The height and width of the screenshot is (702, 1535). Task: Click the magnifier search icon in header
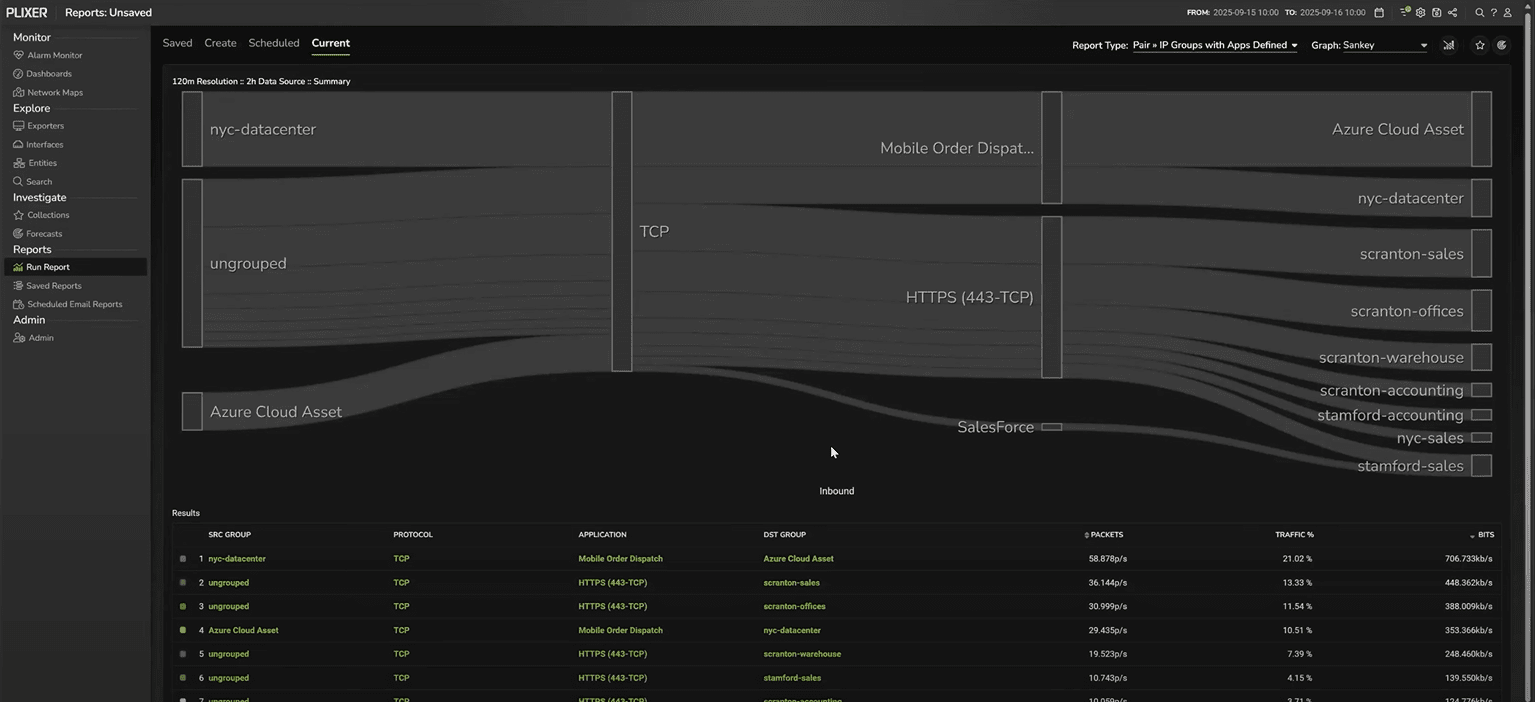[x=1480, y=13]
